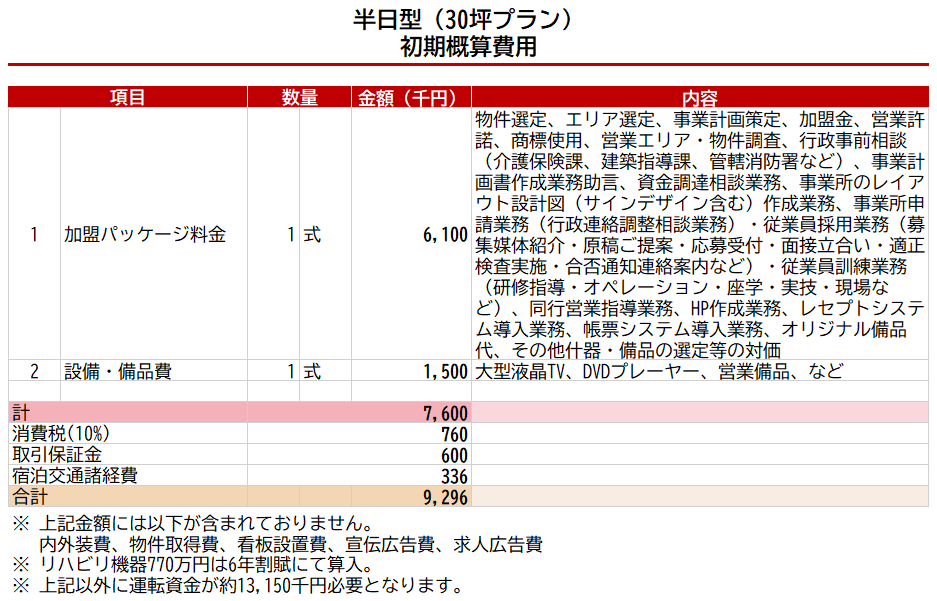Select the 760 tax amount
Image resolution: width=937 pixels, height=601 pixels.
pyautogui.click(x=455, y=435)
